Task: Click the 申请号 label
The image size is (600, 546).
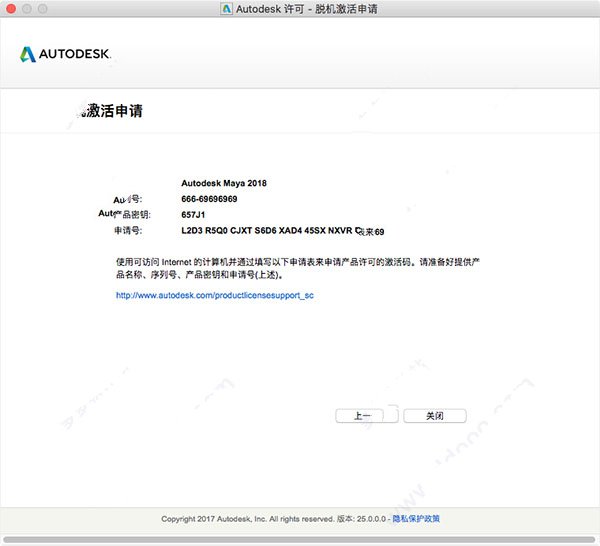Action: (128, 230)
